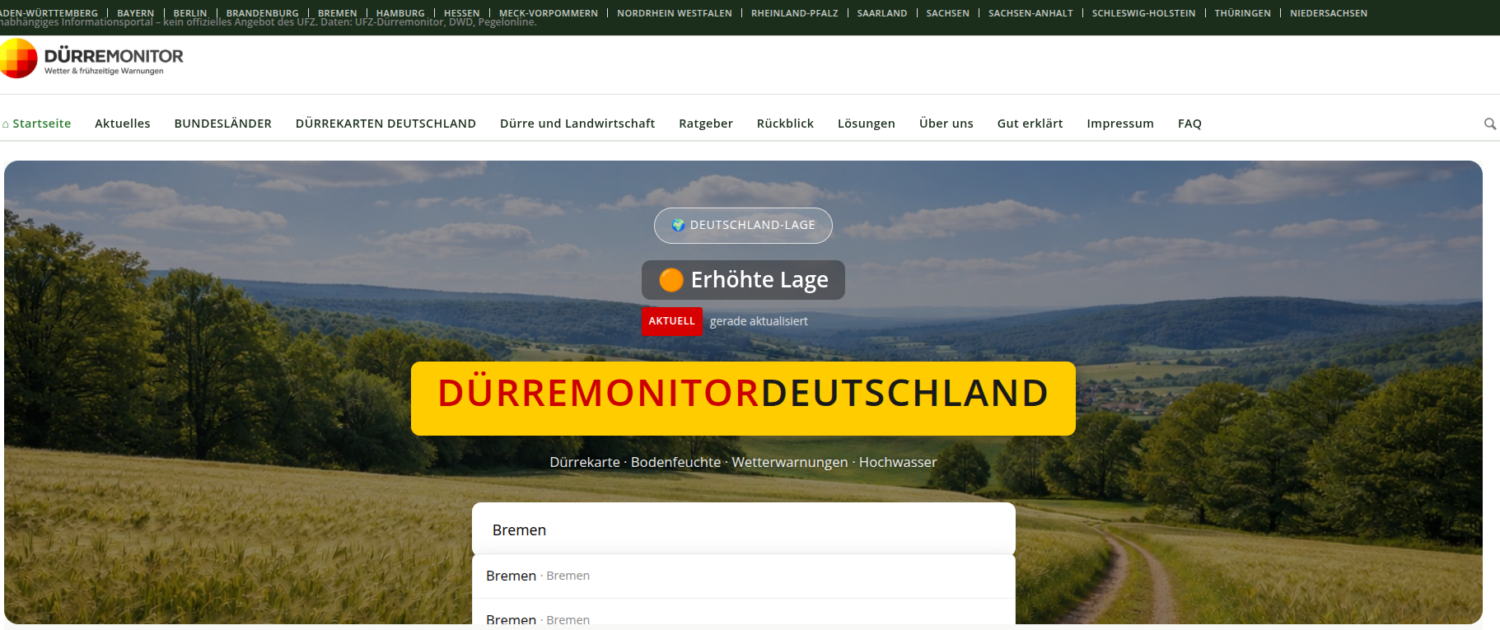Open BUNDESLÄNDER menu item
Screen dimensions: 1500x630
223,124
